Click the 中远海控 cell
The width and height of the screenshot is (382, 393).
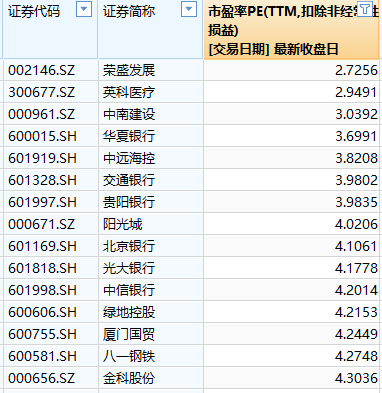pyautogui.click(x=151, y=158)
